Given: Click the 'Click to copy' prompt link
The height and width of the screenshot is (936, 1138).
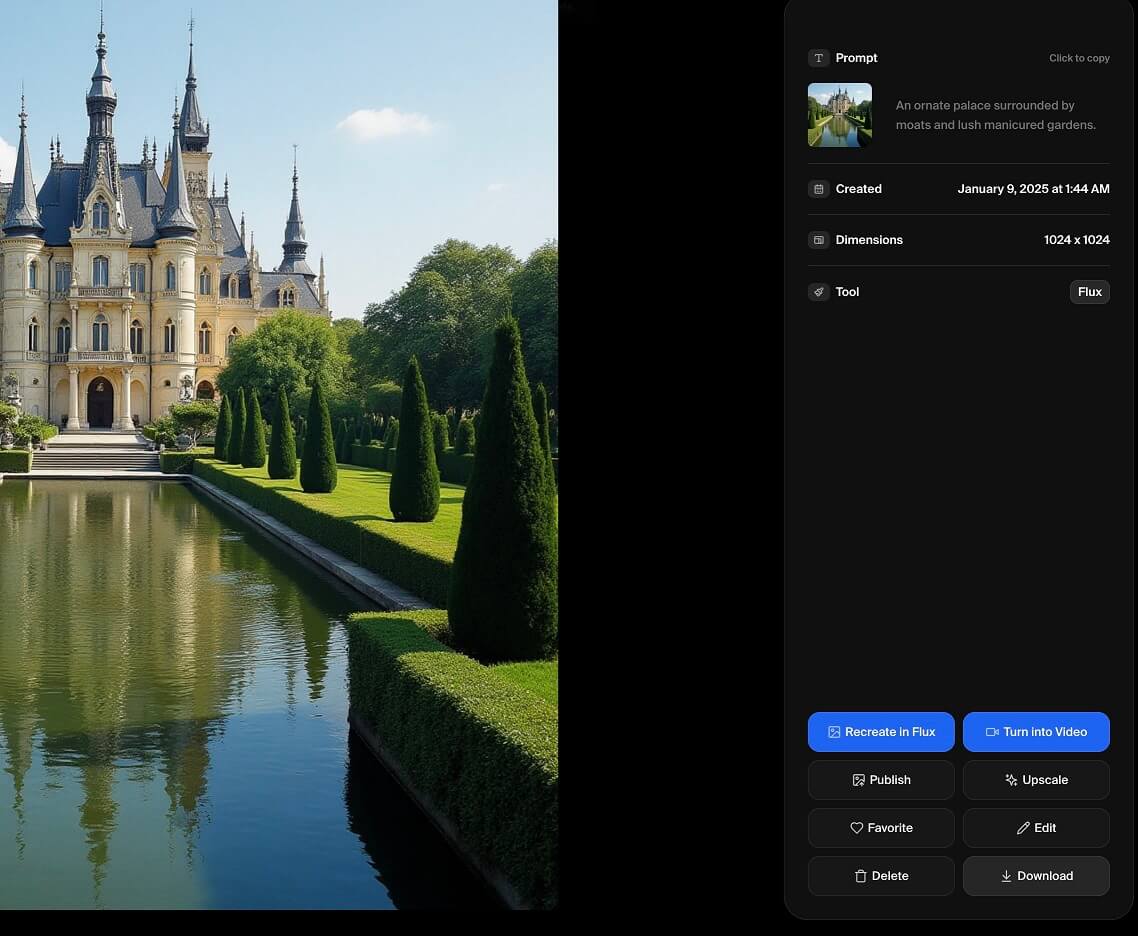Looking at the screenshot, I should pyautogui.click(x=1079, y=58).
